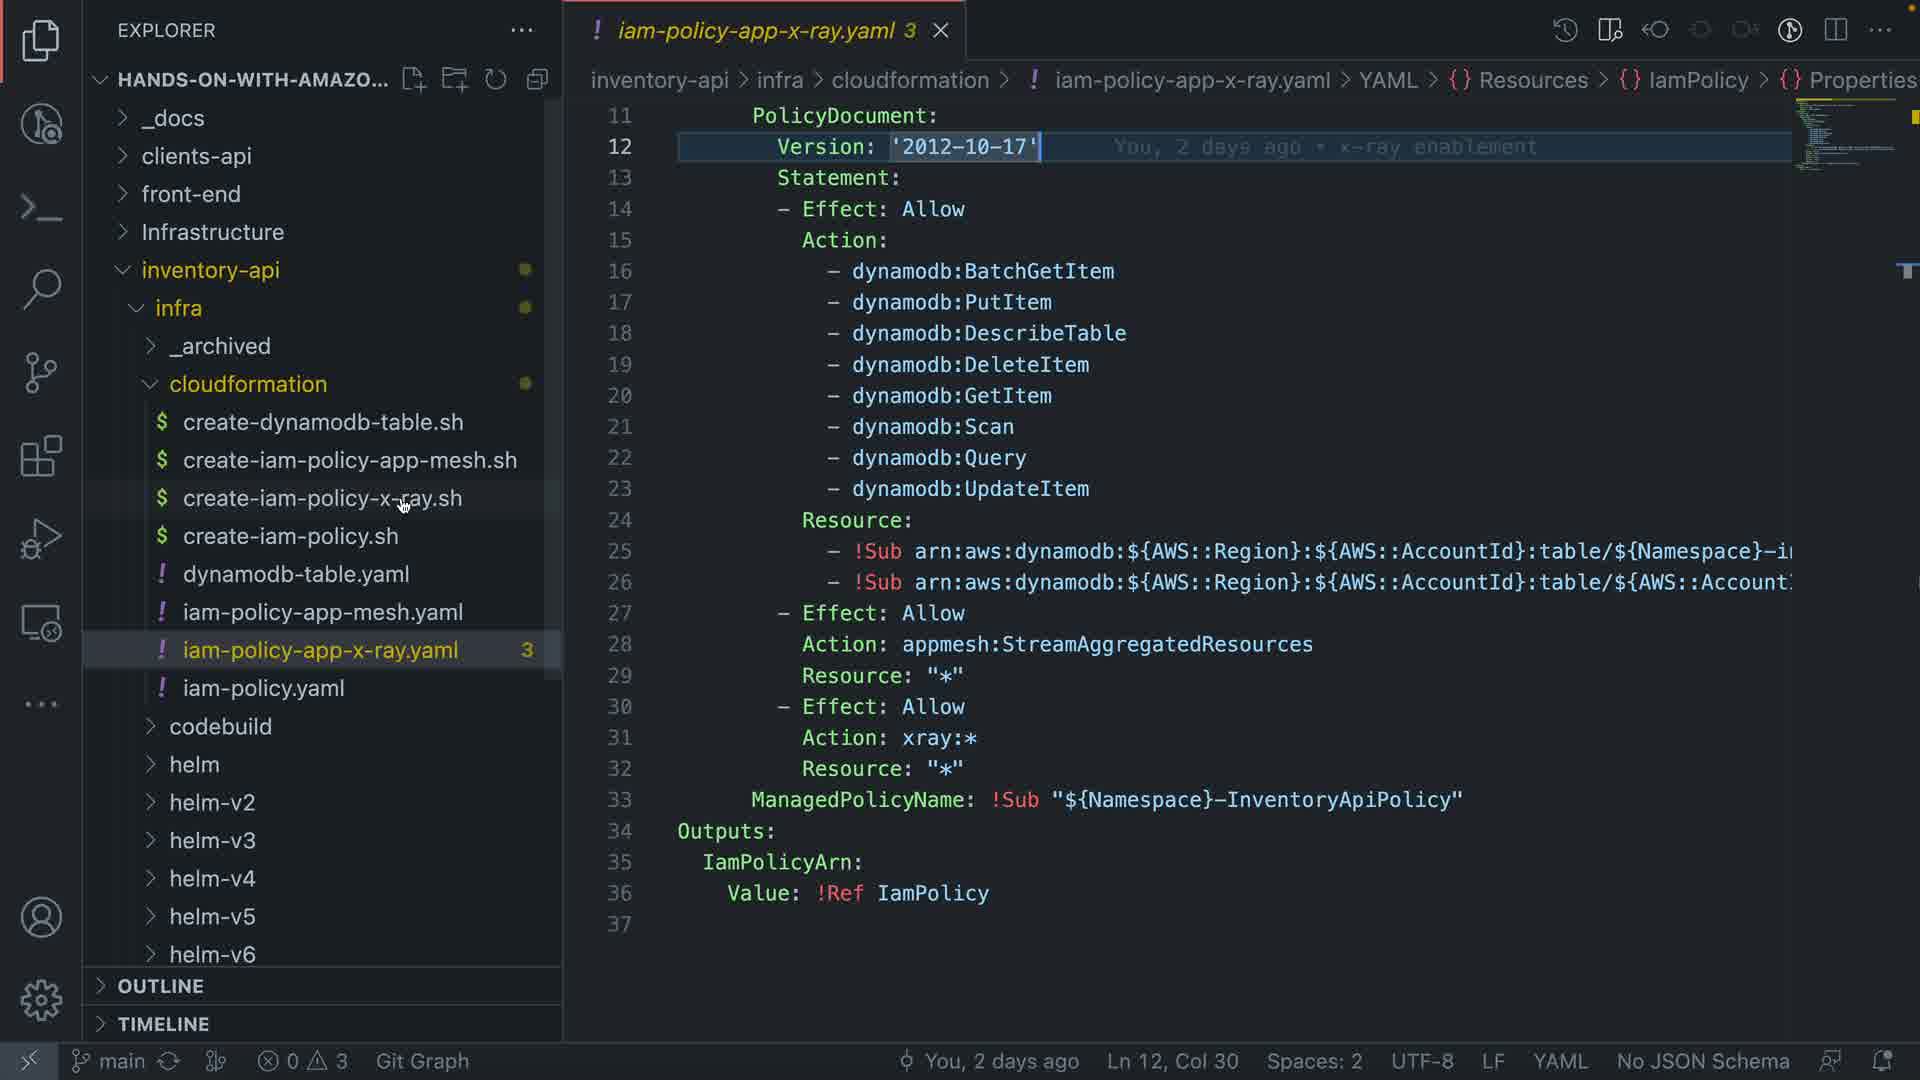1920x1080 pixels.
Task: Click synchronize changes icon next to main
Action: coord(169,1061)
